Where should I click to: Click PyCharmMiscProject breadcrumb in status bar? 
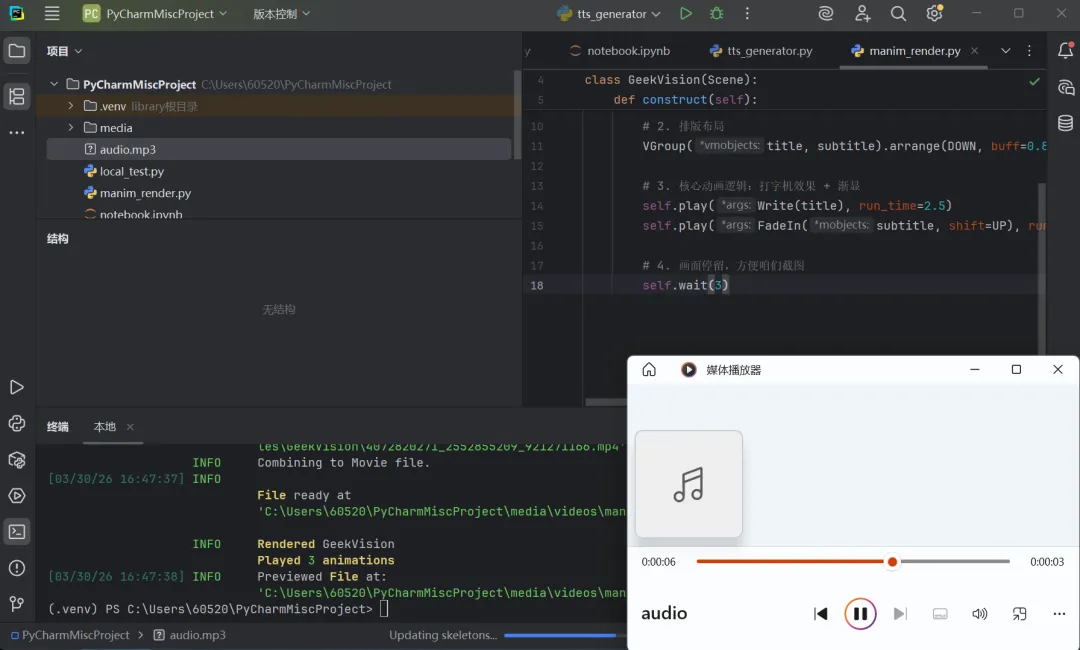70,635
